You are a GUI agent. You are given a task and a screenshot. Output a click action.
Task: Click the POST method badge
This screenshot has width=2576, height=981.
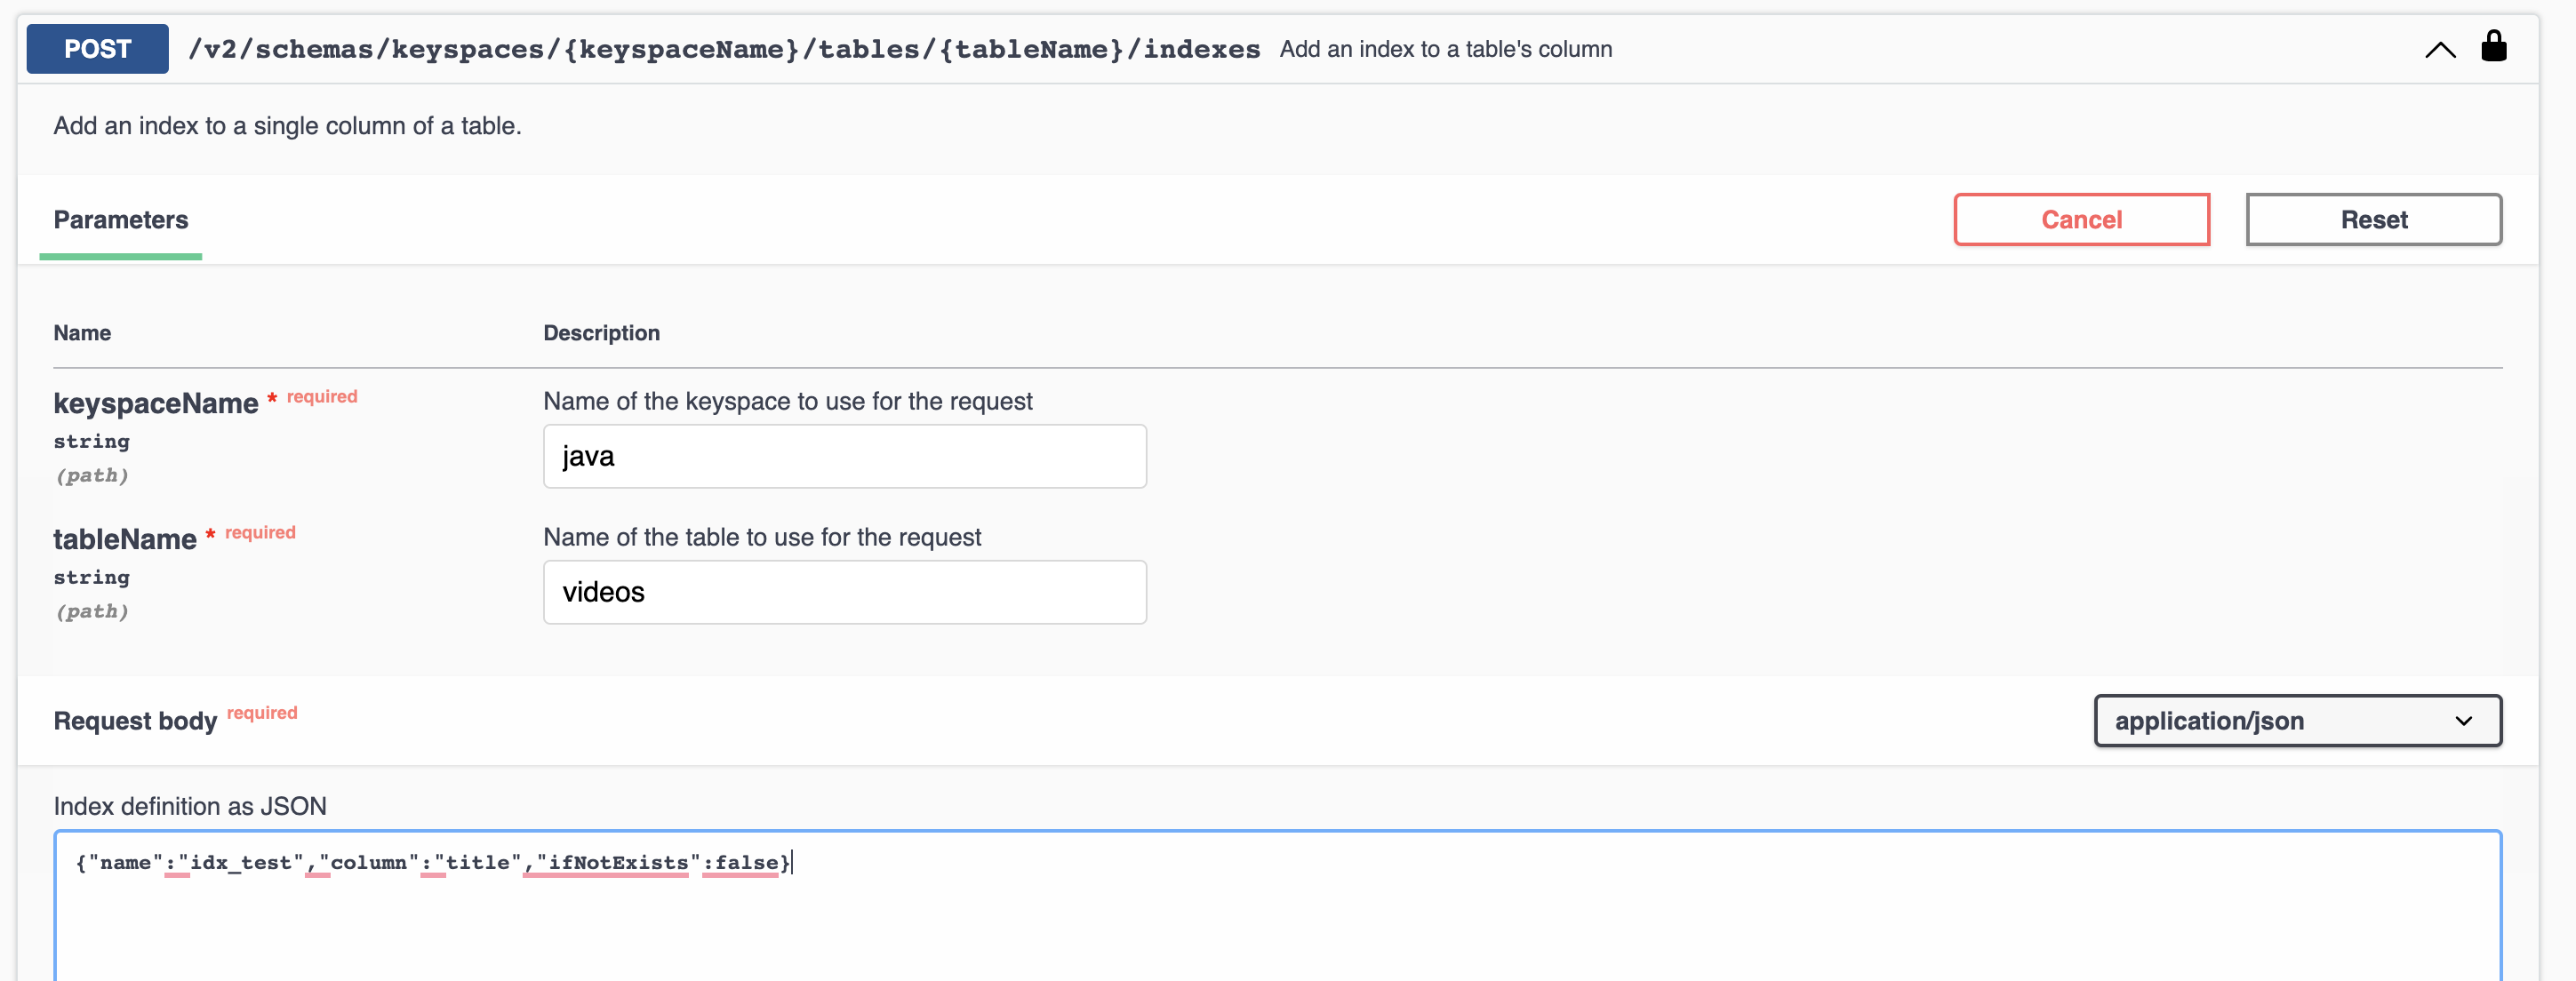click(96, 48)
